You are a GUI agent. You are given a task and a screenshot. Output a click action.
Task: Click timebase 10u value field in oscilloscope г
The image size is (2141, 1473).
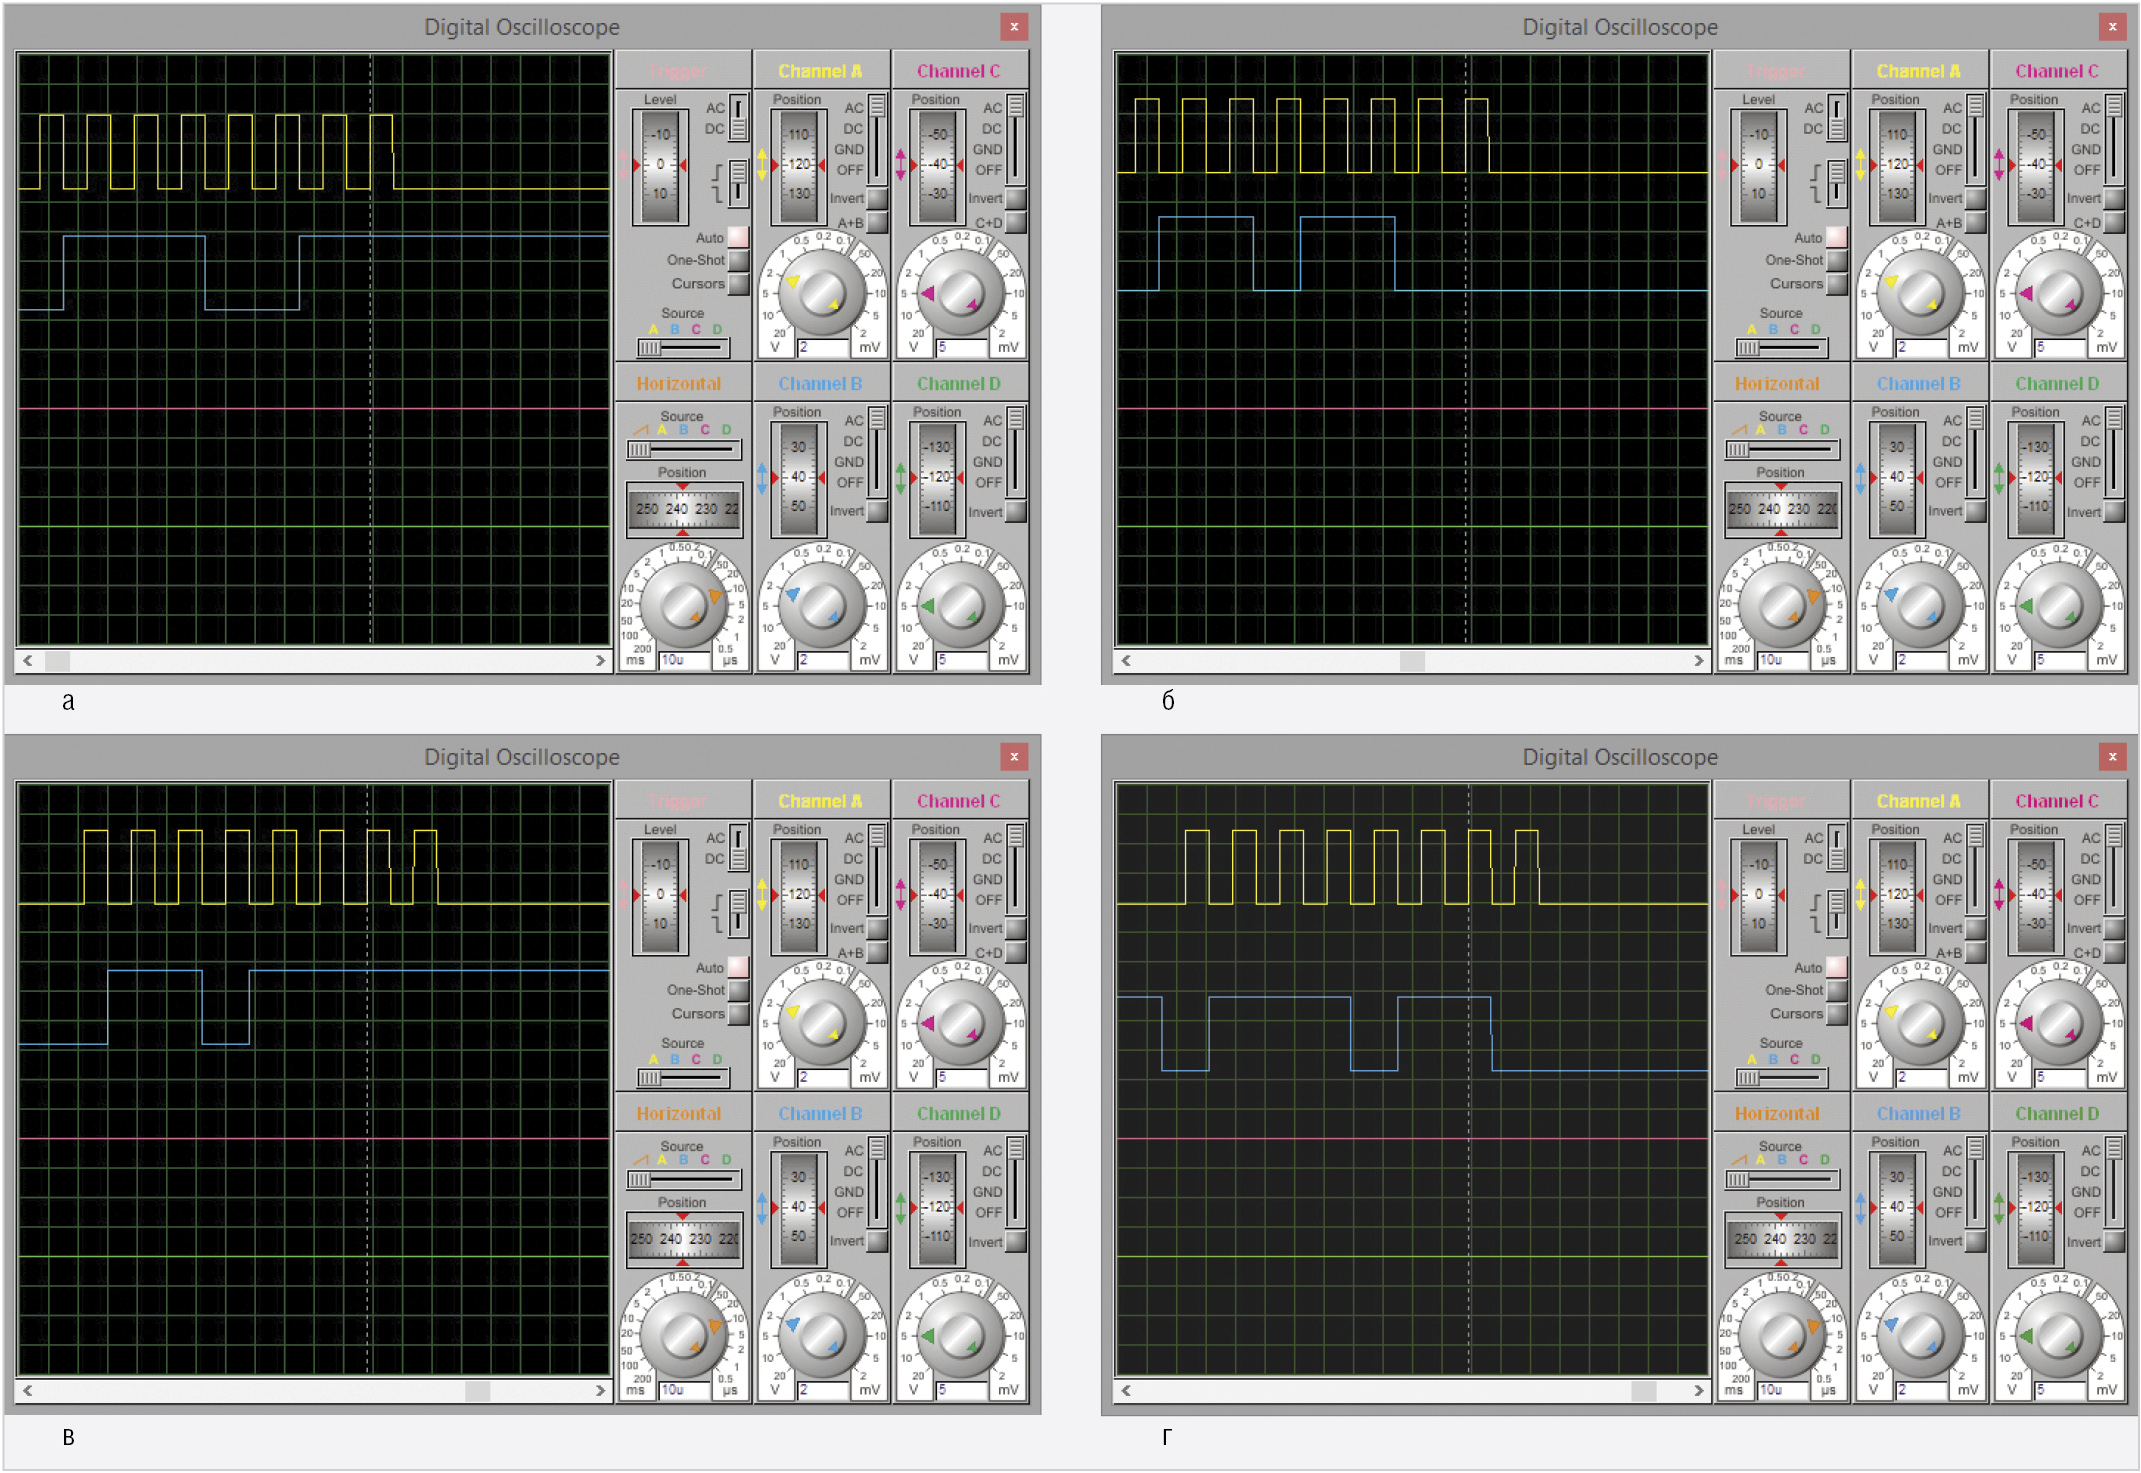[1783, 1390]
